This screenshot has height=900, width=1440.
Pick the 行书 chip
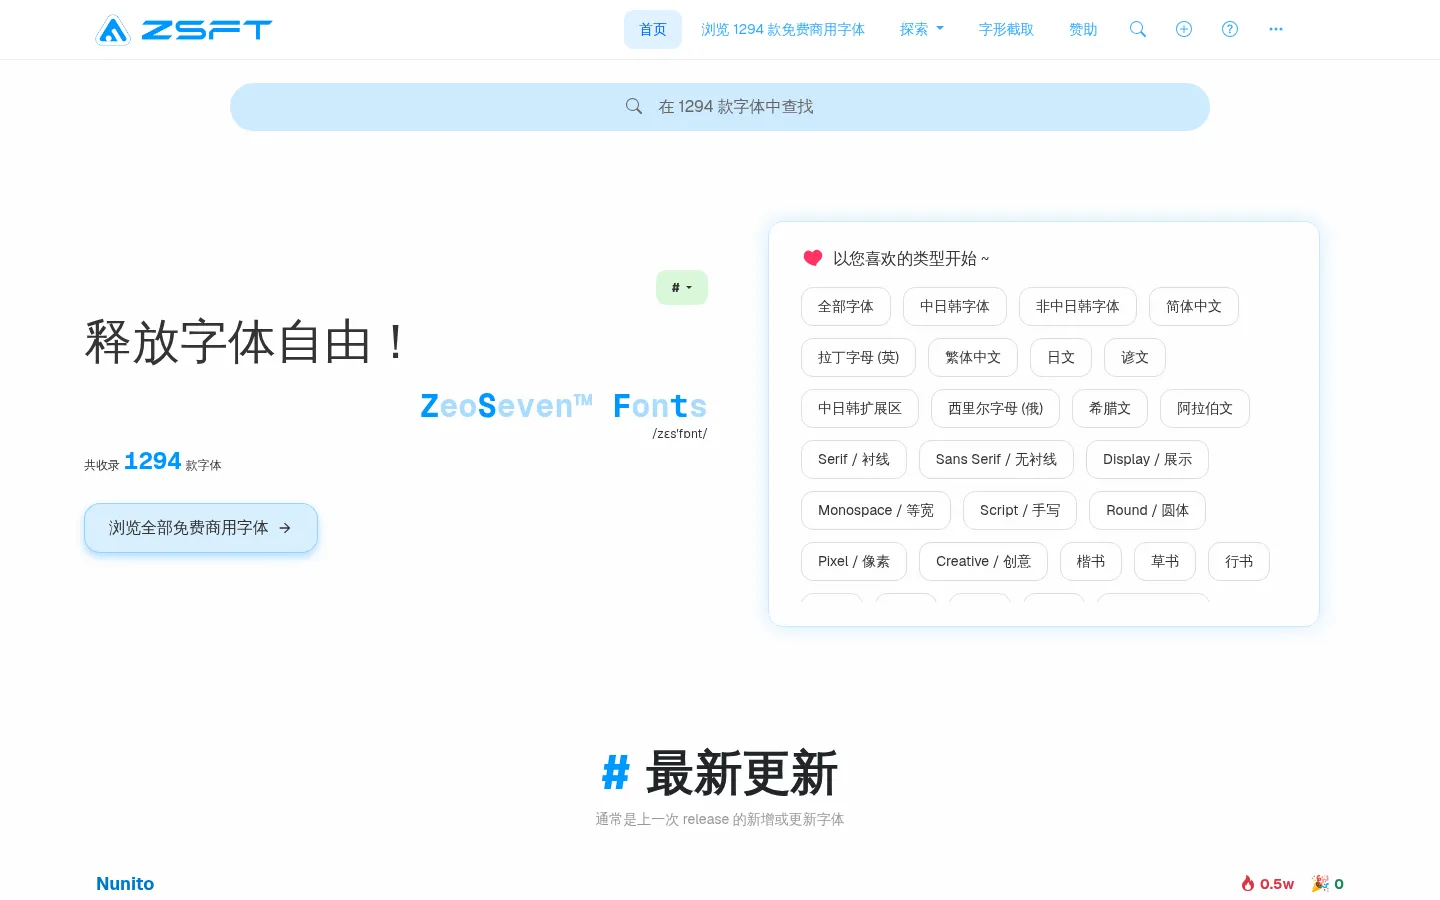click(x=1239, y=561)
